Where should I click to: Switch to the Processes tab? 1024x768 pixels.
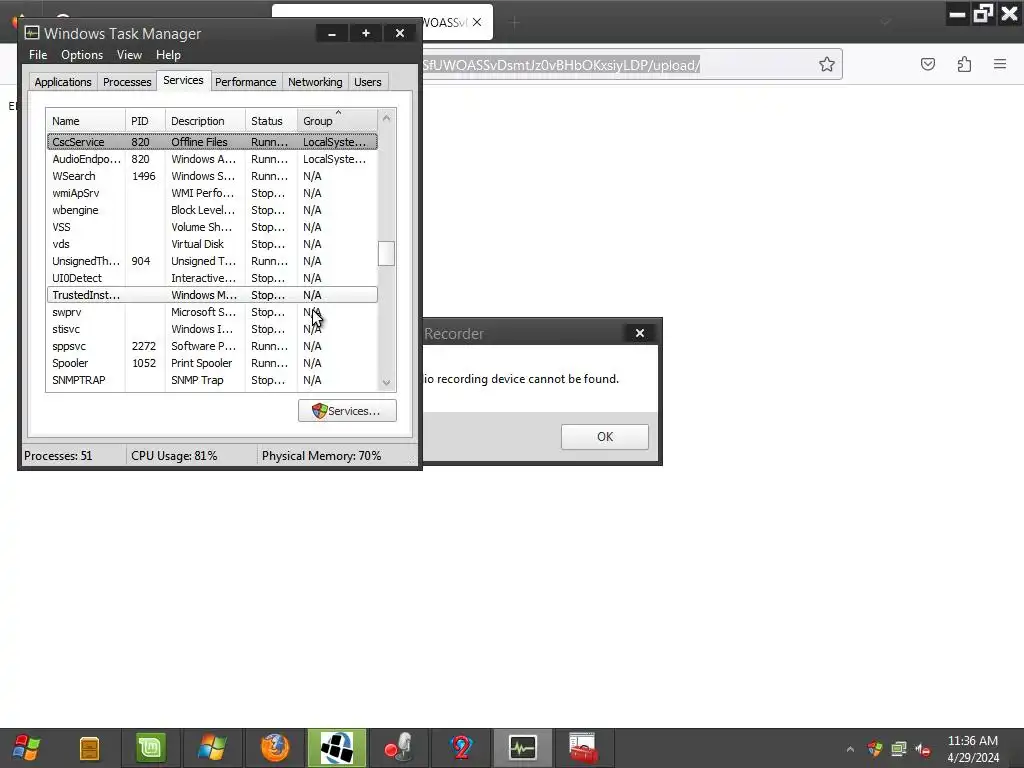[x=127, y=82]
